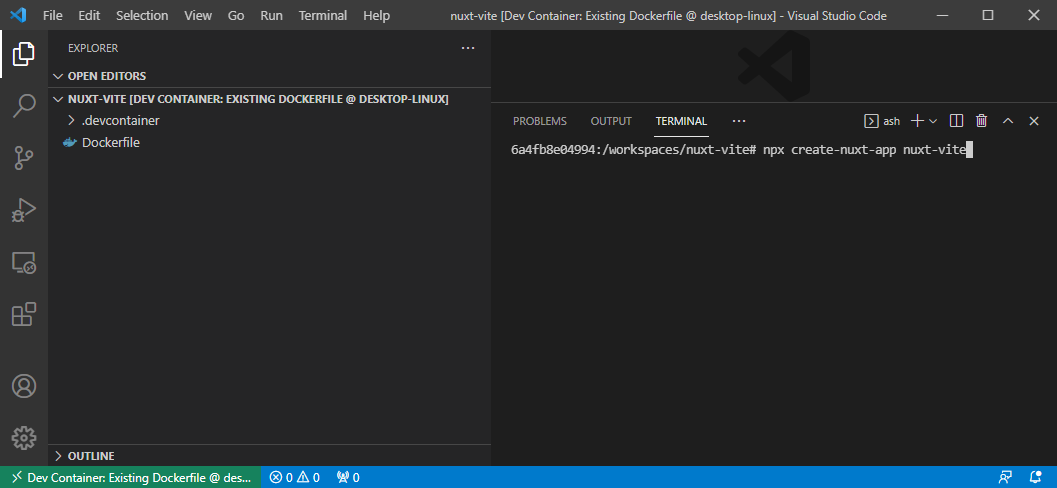This screenshot has width=1057, height=488.
Task: Maximize the panel size with chevron
Action: click(x=1008, y=121)
